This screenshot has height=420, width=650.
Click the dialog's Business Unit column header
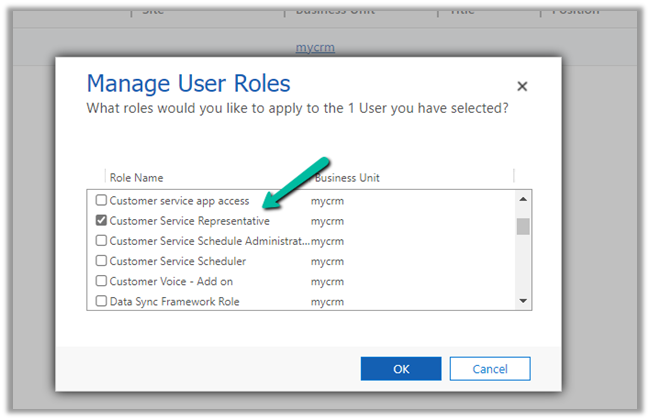click(347, 178)
